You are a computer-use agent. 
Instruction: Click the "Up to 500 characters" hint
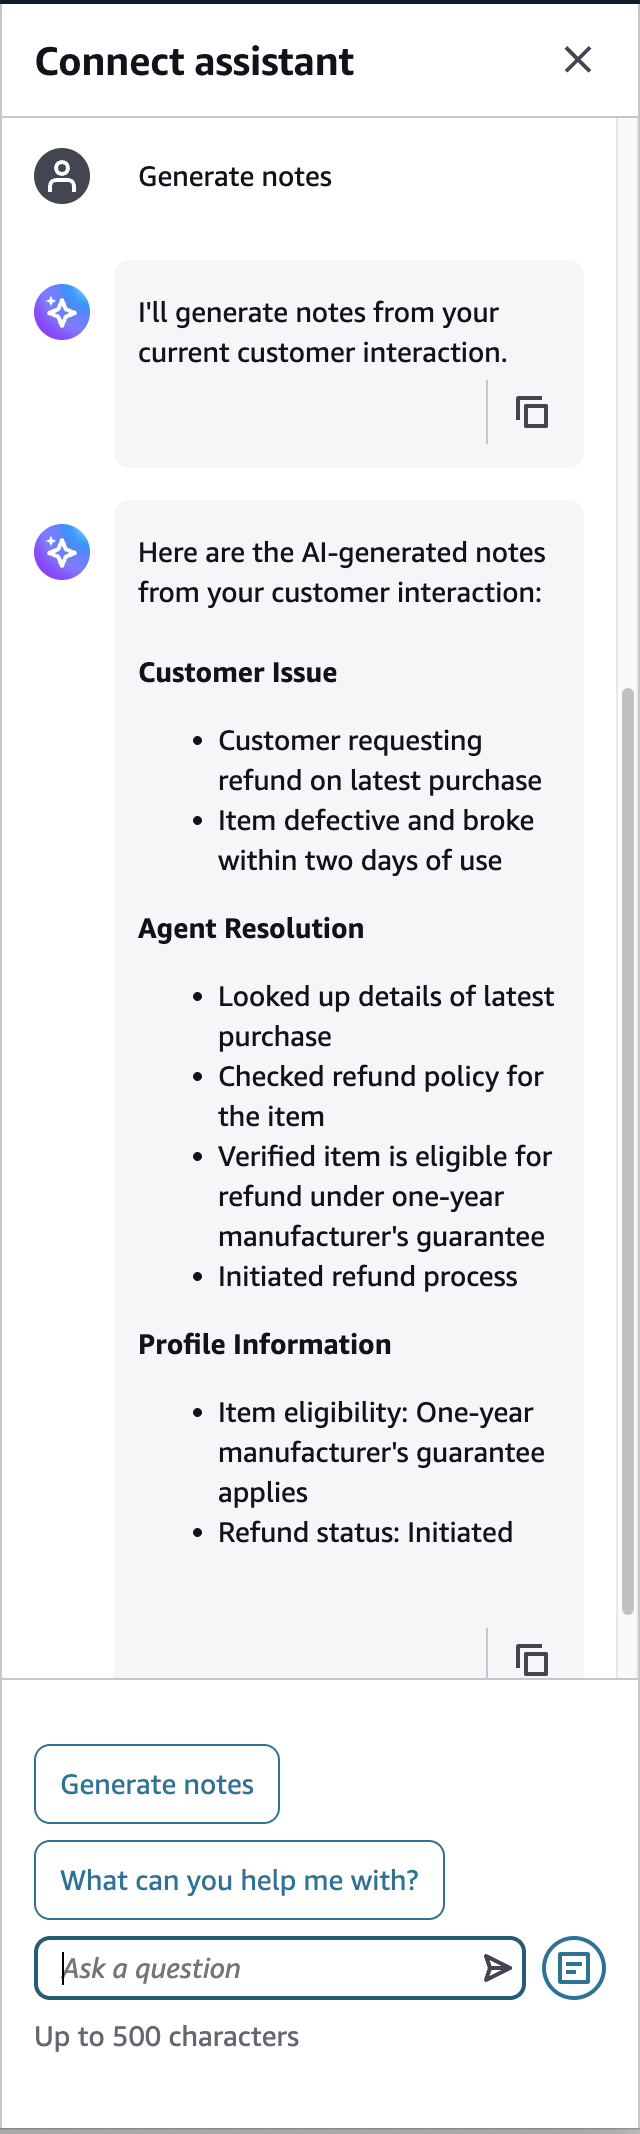coord(167,2036)
